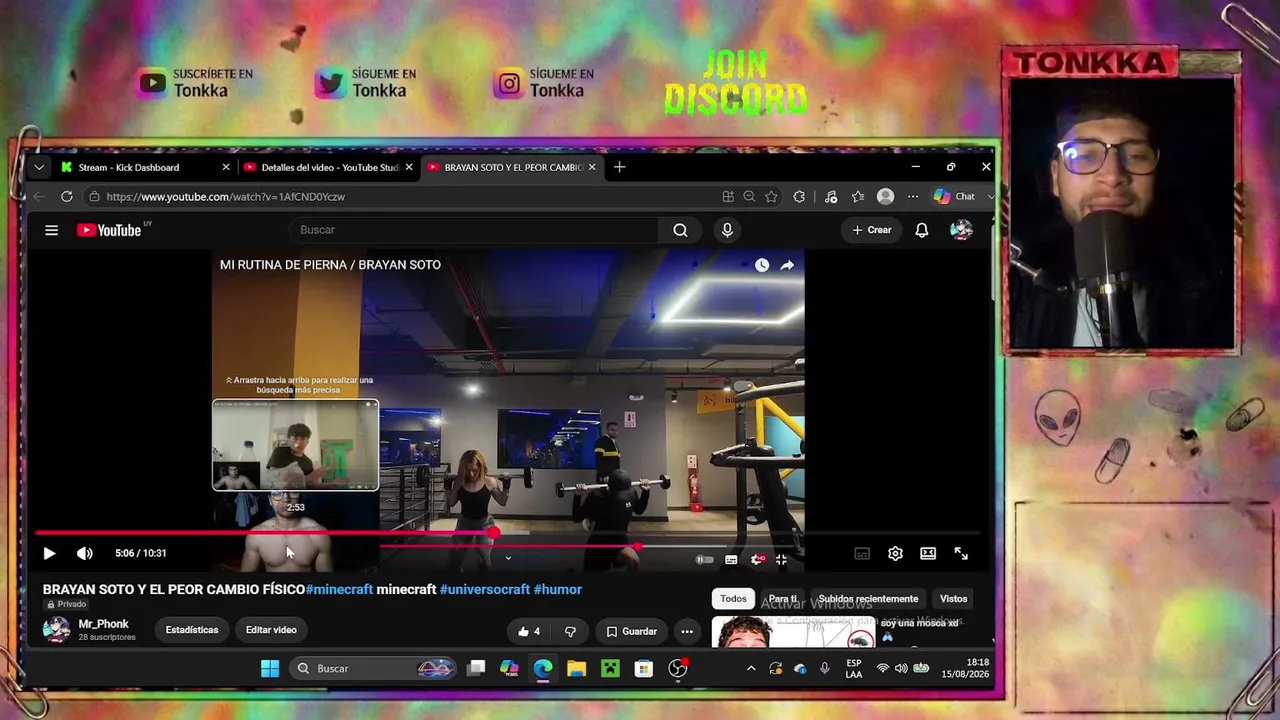
Task: Open Edge settings and more menu
Action: coord(912,197)
